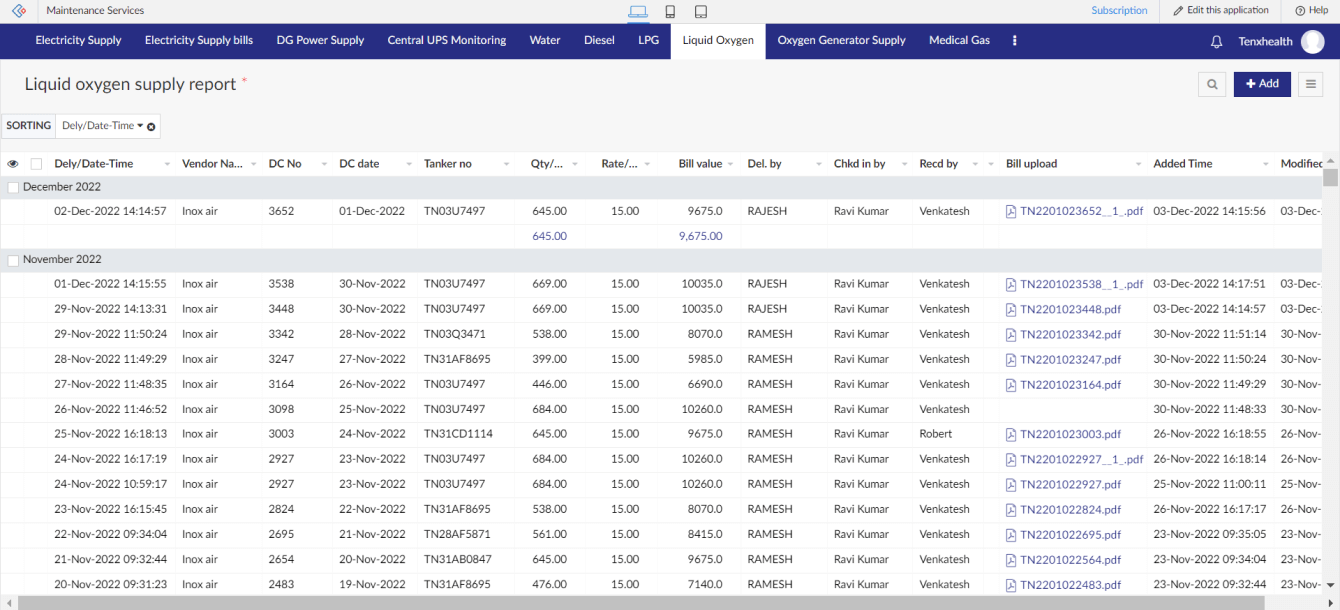Check the select-all rows checkbox

click(37, 164)
